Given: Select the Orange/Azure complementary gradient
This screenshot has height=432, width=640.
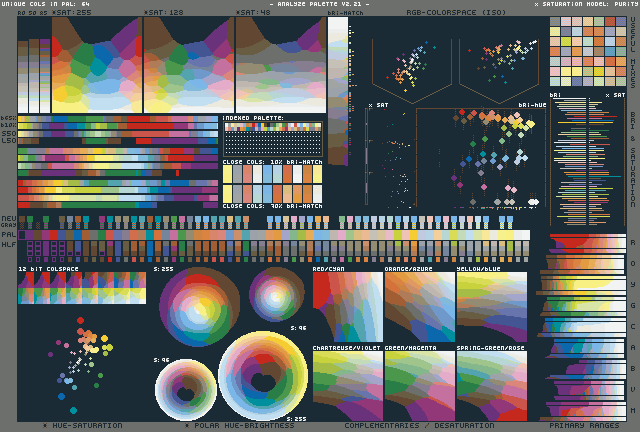Looking at the screenshot, I should click(x=418, y=307).
